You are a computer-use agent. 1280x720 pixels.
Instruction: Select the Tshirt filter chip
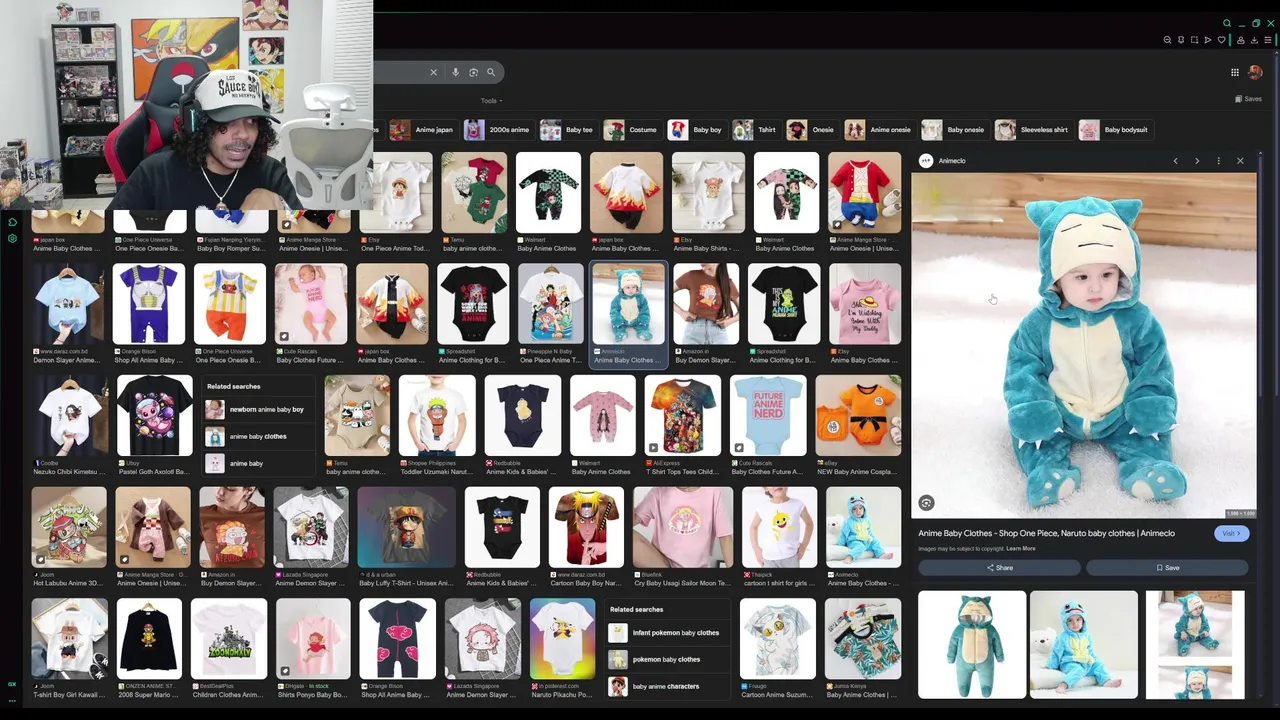click(x=755, y=130)
